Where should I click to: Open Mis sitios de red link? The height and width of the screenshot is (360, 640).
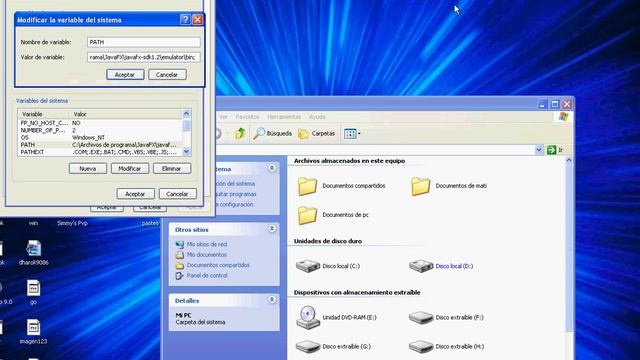(207, 244)
